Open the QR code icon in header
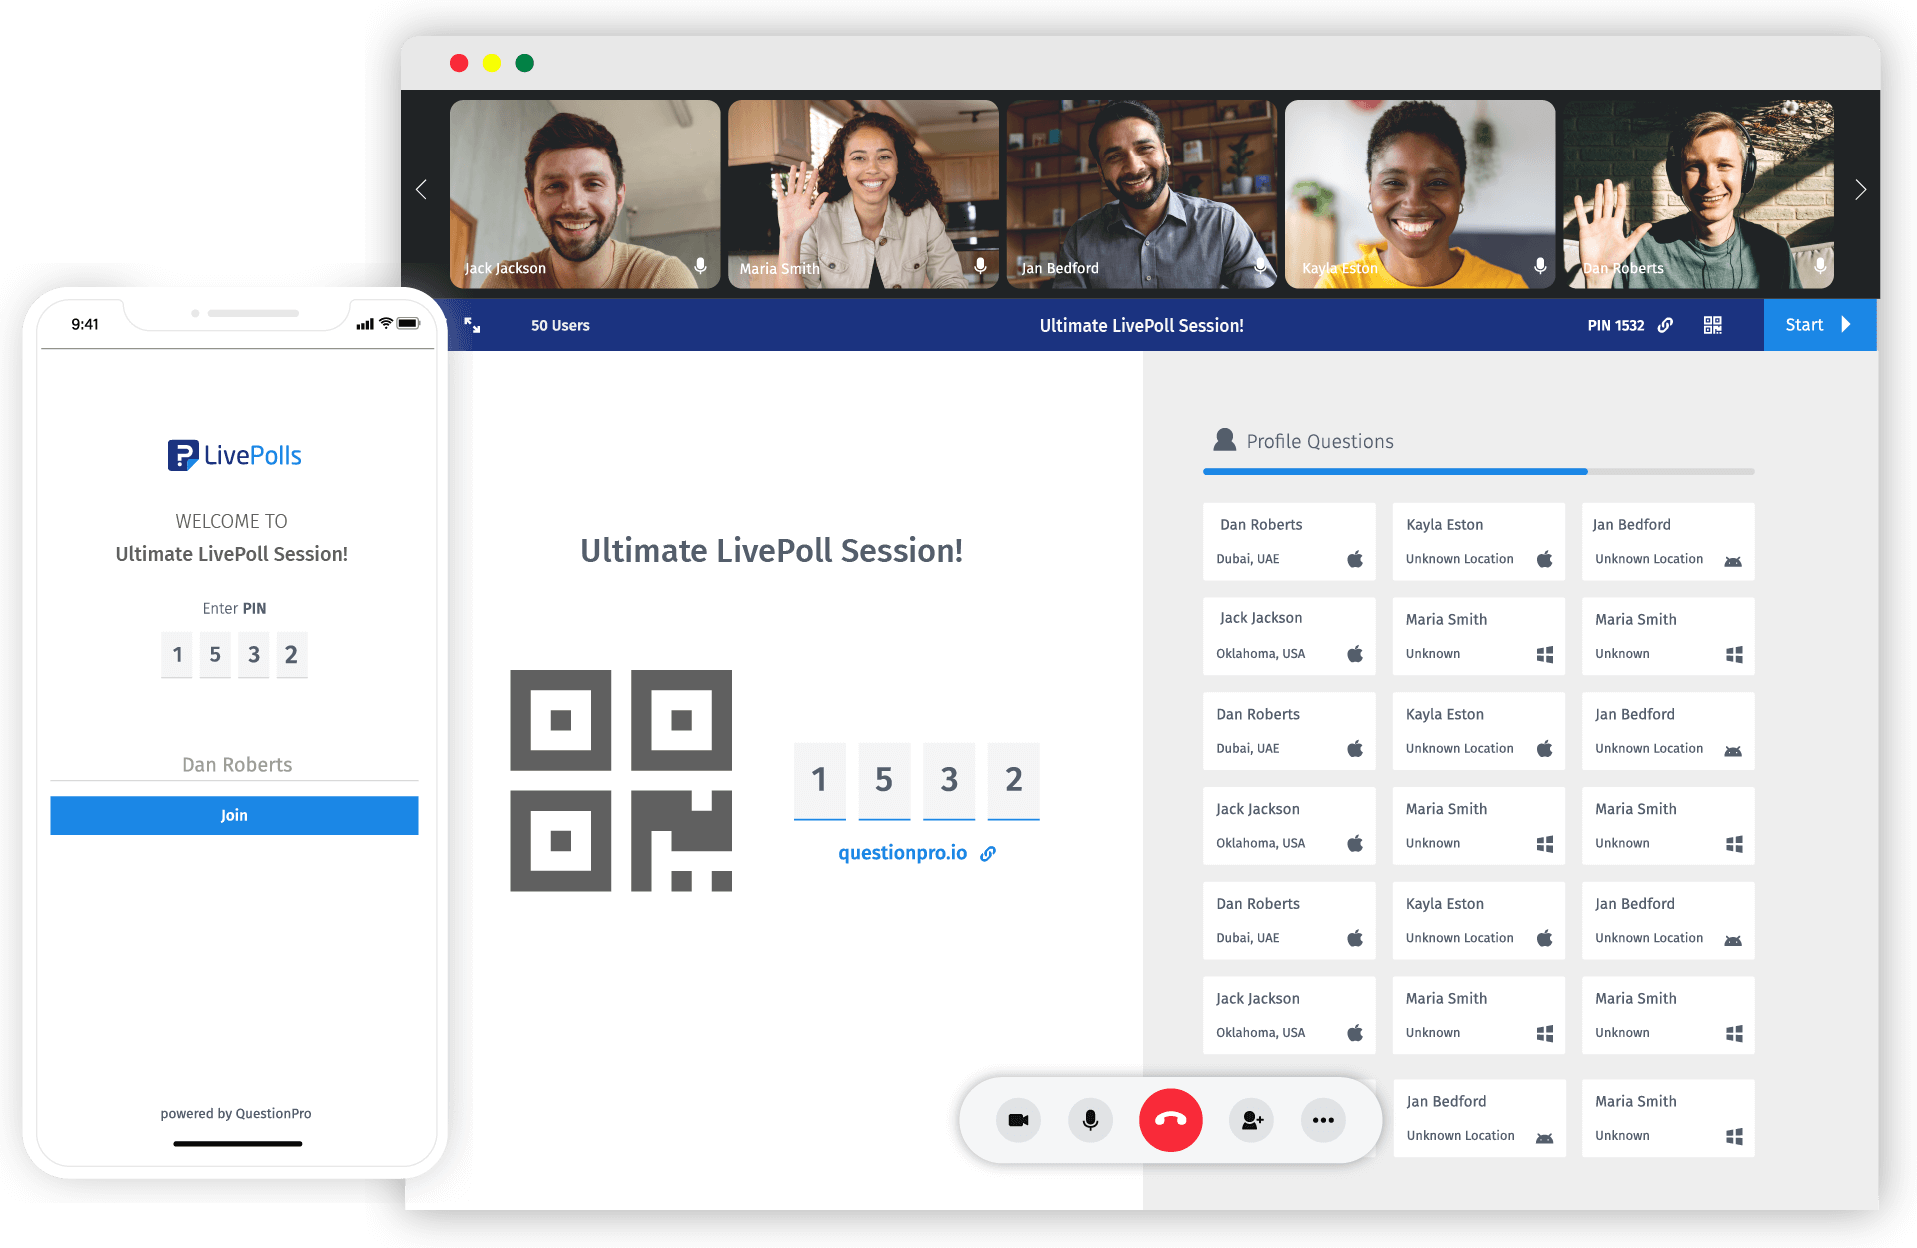 coord(1713,325)
